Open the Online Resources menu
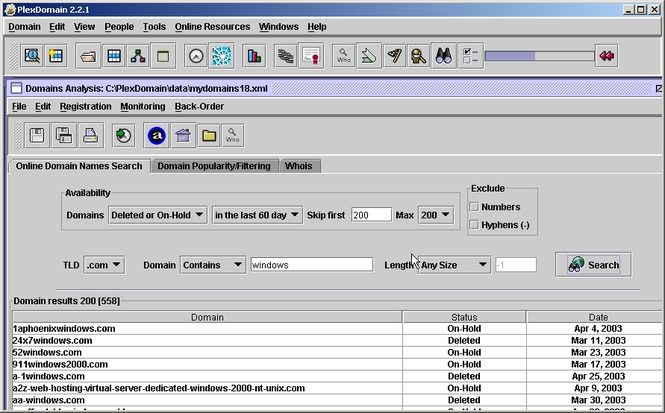 click(212, 27)
